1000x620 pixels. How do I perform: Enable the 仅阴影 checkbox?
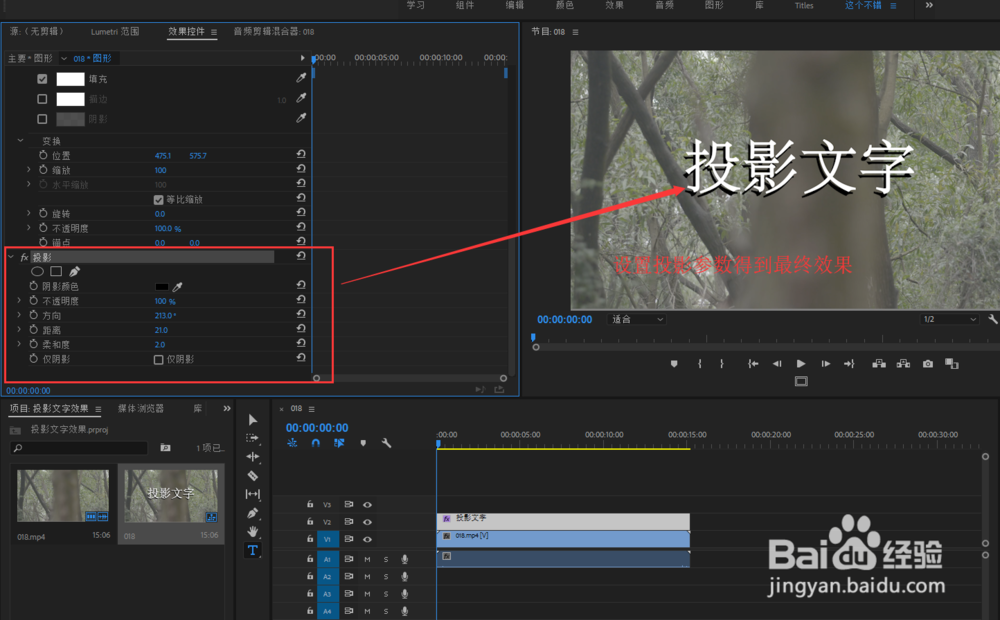156,360
